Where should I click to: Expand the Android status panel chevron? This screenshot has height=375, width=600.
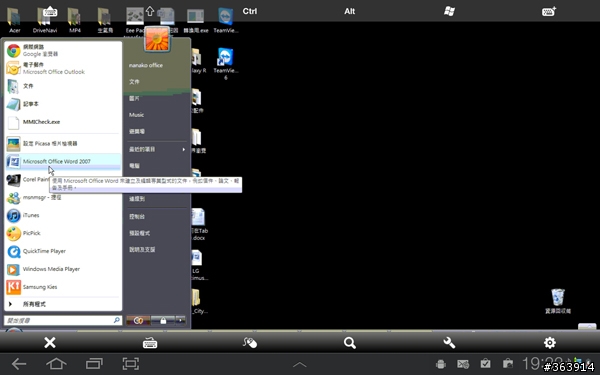click(x=300, y=364)
